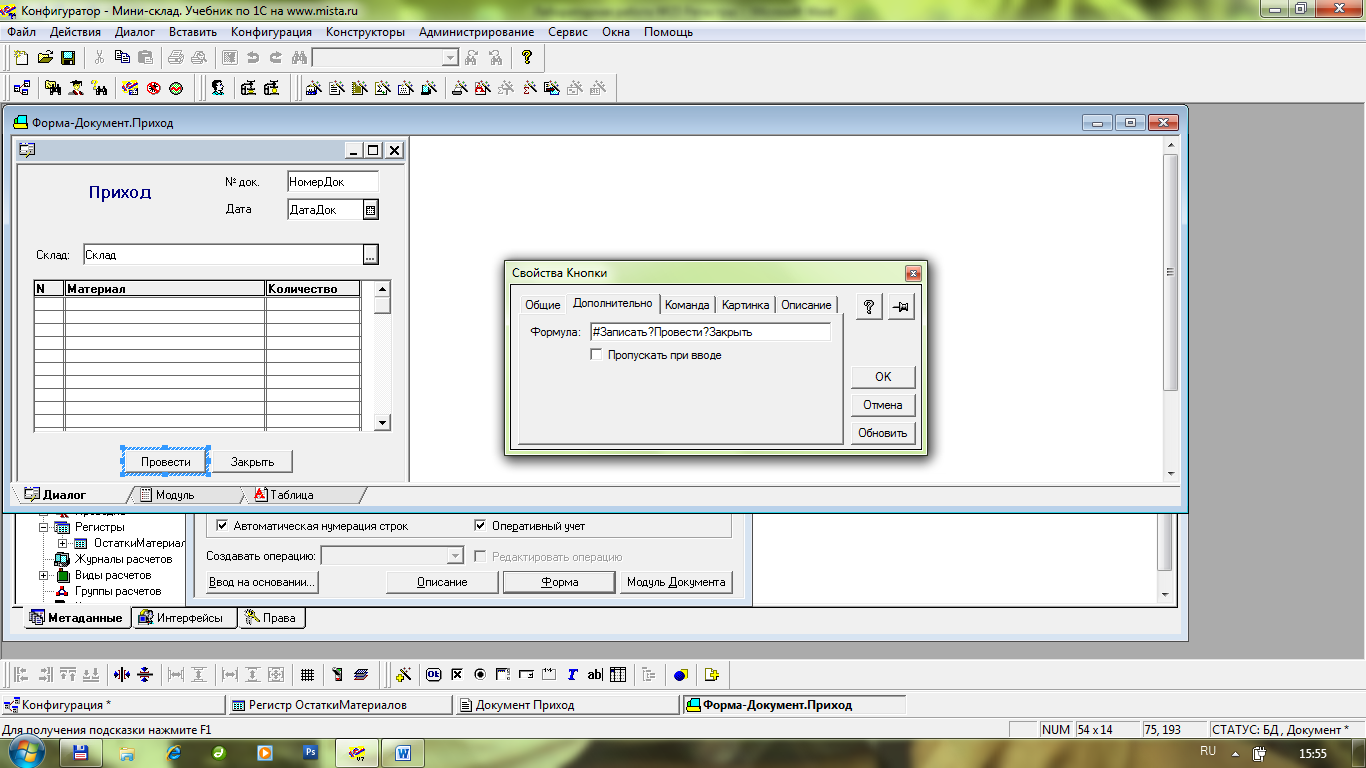Switch to Команда tab in properties dialog

(x=687, y=305)
